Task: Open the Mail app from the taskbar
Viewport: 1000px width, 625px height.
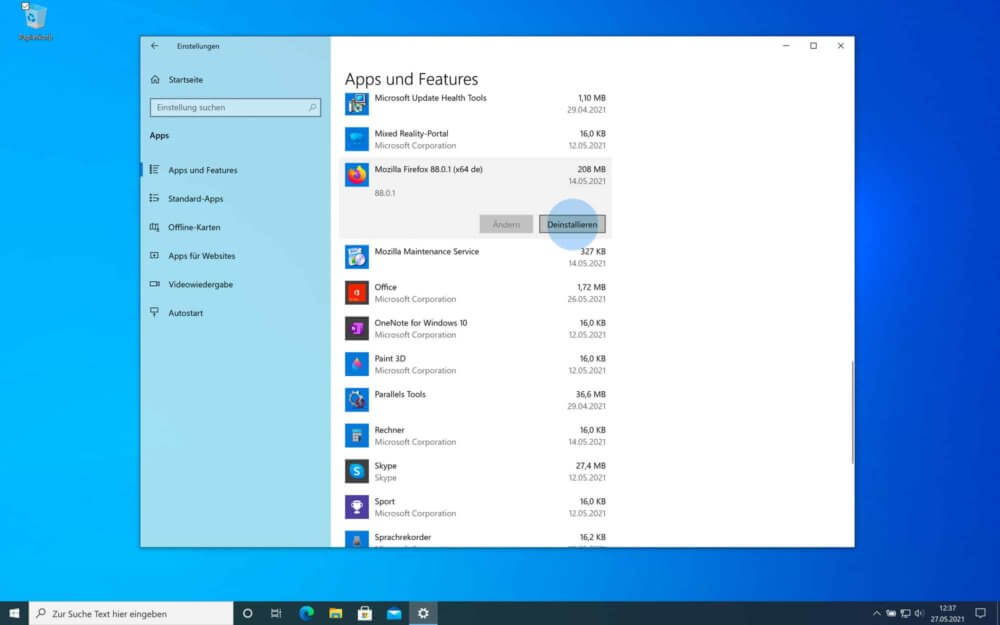Action: pos(394,614)
